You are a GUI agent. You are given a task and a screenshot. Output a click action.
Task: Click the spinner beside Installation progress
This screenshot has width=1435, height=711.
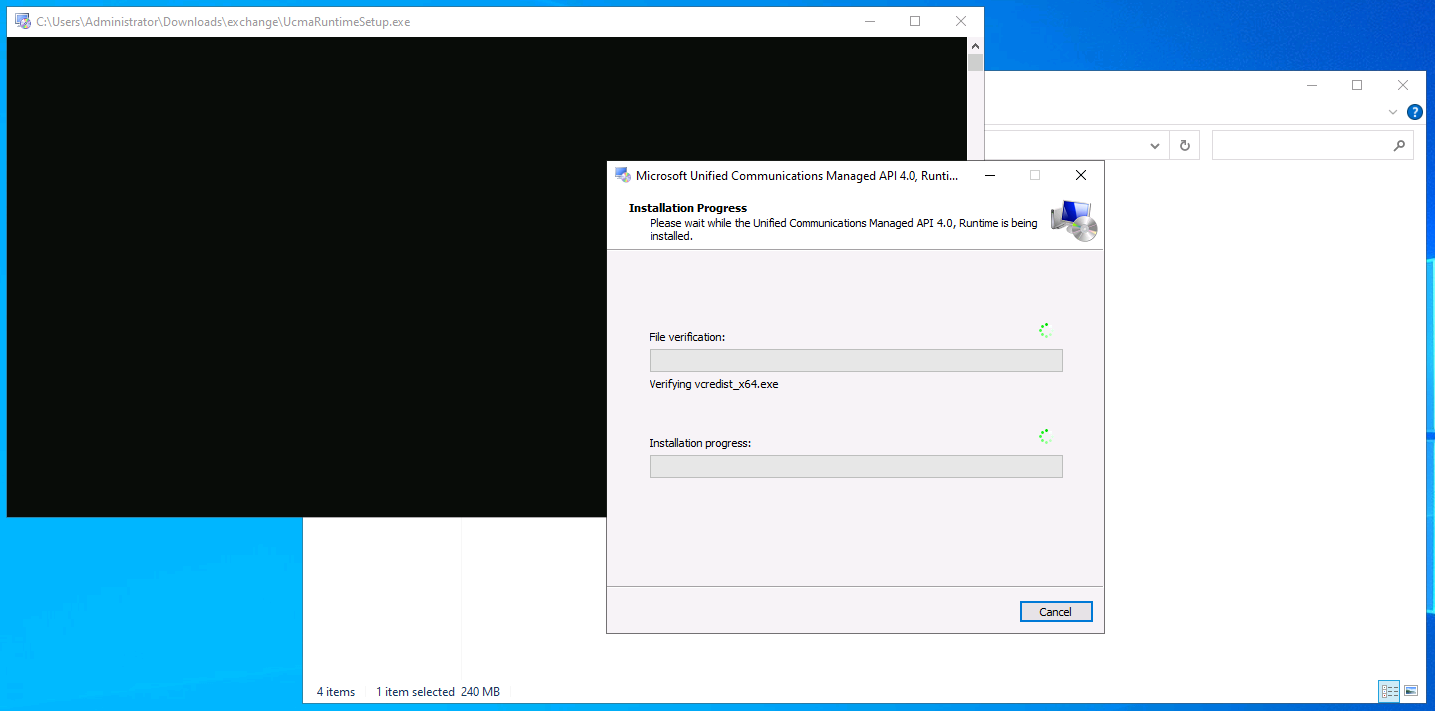pos(1046,437)
